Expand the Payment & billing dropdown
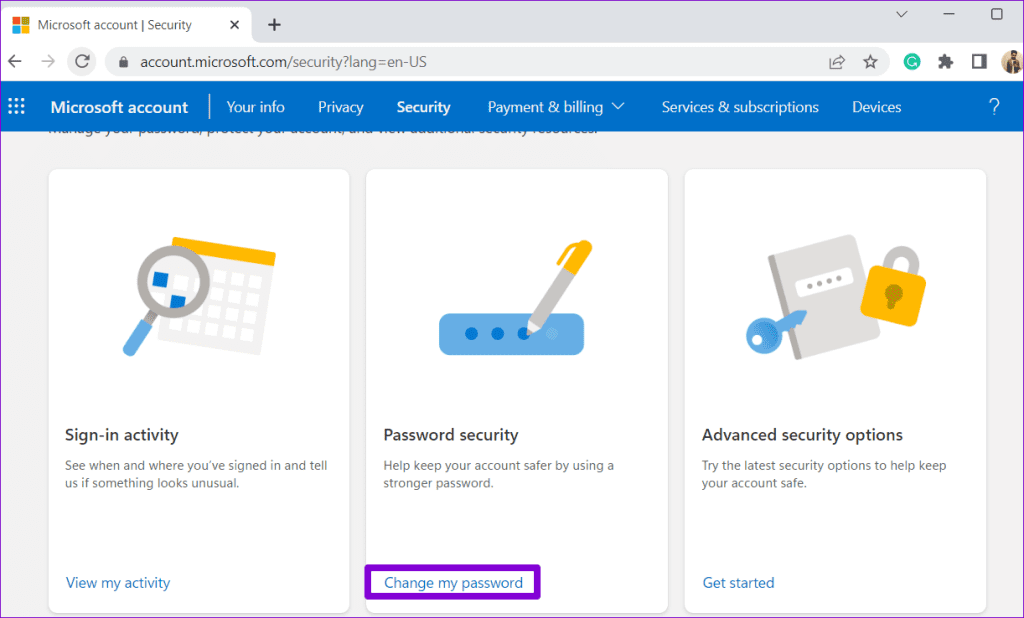Screen dimensions: 1024x618 (556, 107)
